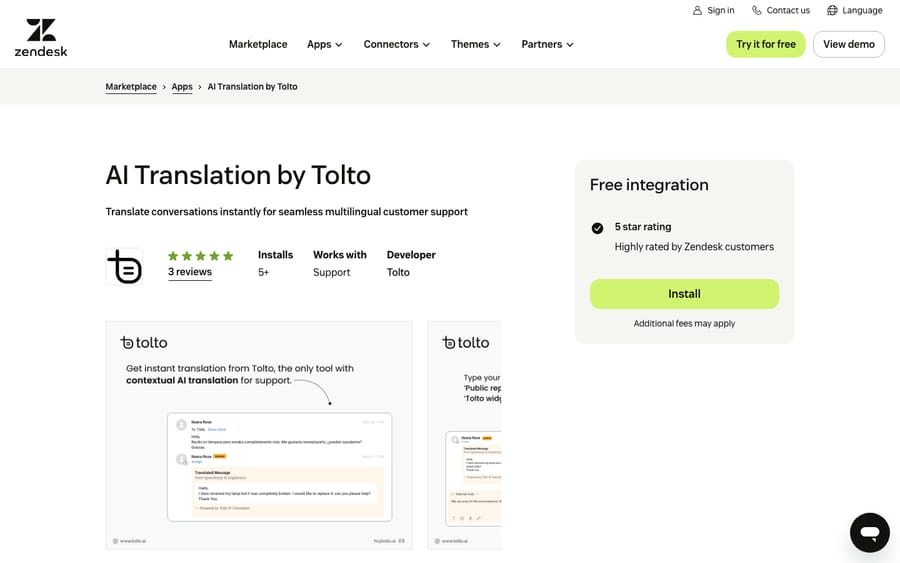900x563 pixels.
Task: Click Works with value Support
Action: click(331, 273)
